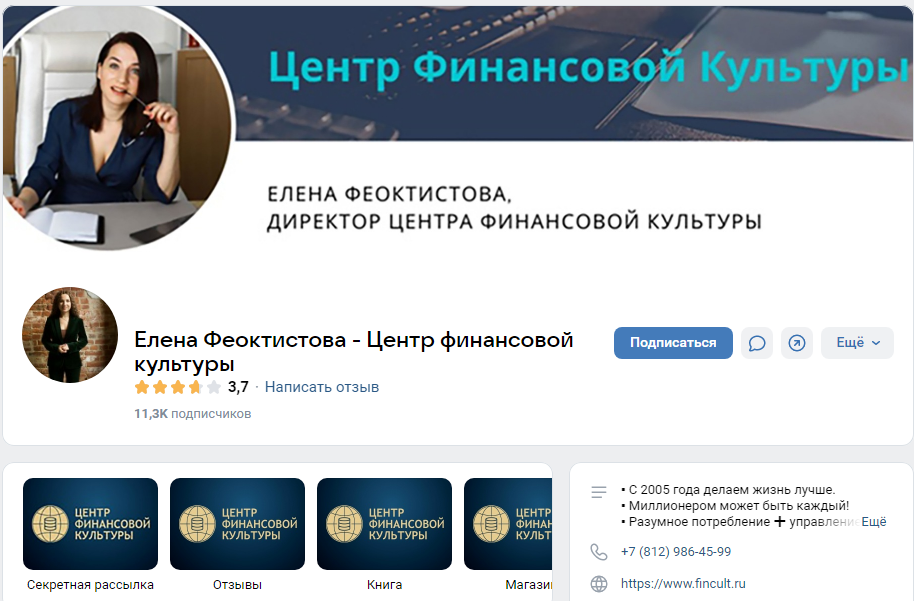View the 11,3K подписчиков list
914x601 pixels.
(192, 414)
